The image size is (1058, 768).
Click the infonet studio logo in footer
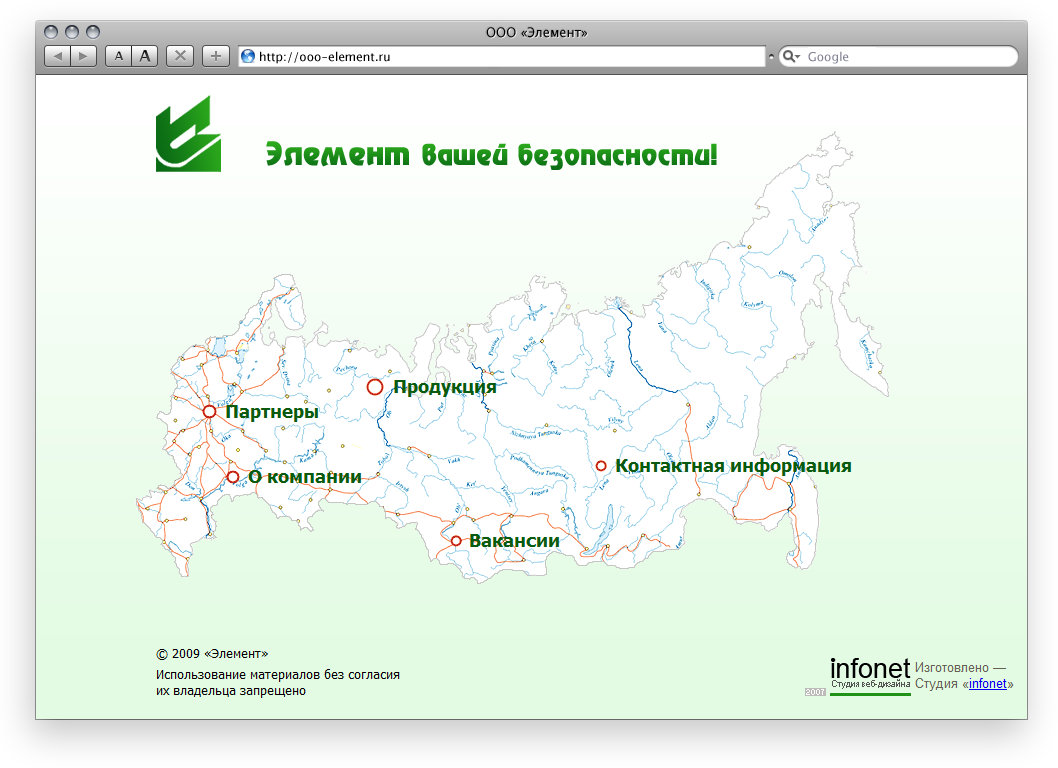pyautogui.click(x=870, y=676)
